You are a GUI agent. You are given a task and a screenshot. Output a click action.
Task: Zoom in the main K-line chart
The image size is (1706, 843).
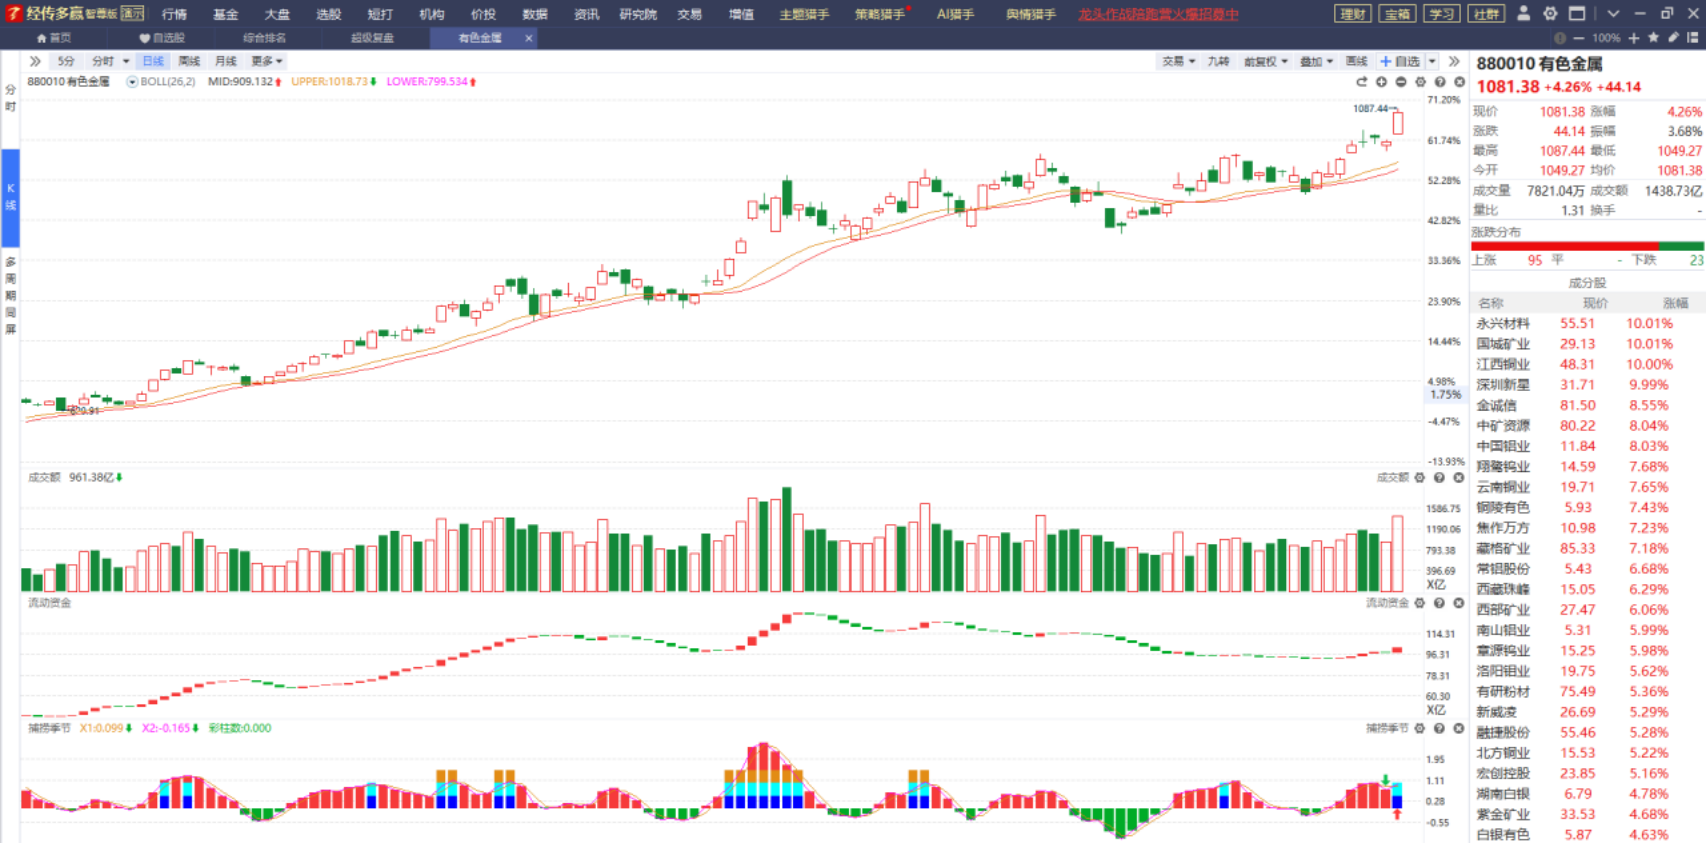click(x=1381, y=82)
